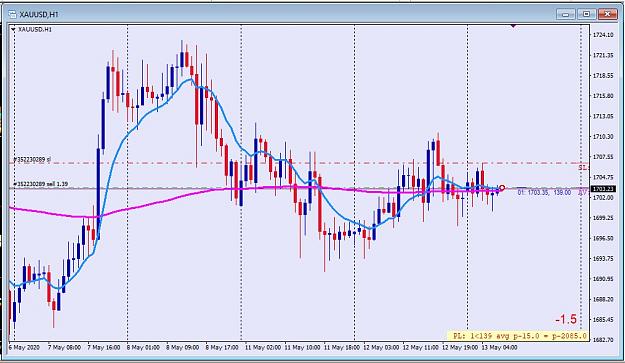Click the purple chart shift marker at top

[513, 26]
